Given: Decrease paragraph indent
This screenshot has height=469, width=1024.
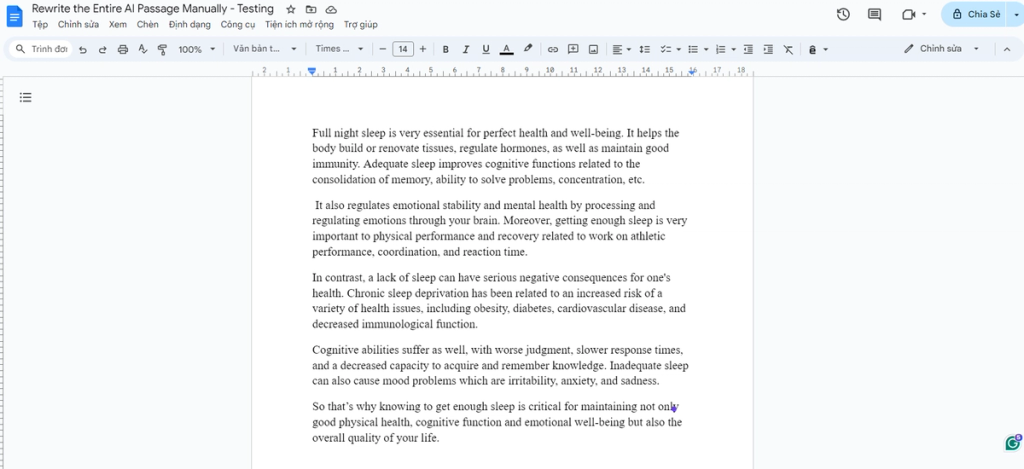Looking at the screenshot, I should pos(748,49).
